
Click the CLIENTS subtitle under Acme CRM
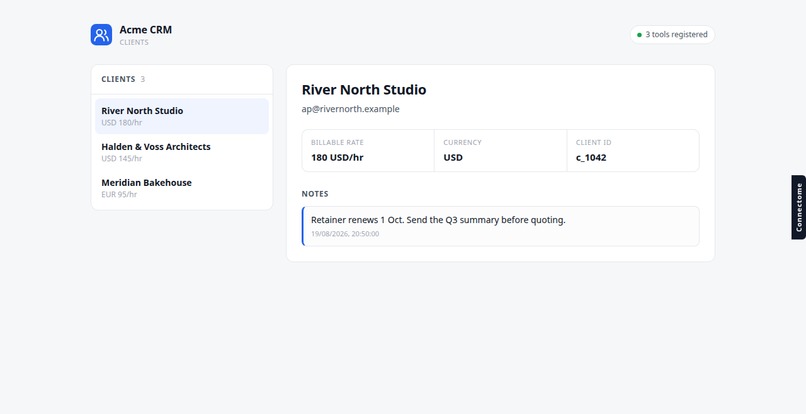134,42
